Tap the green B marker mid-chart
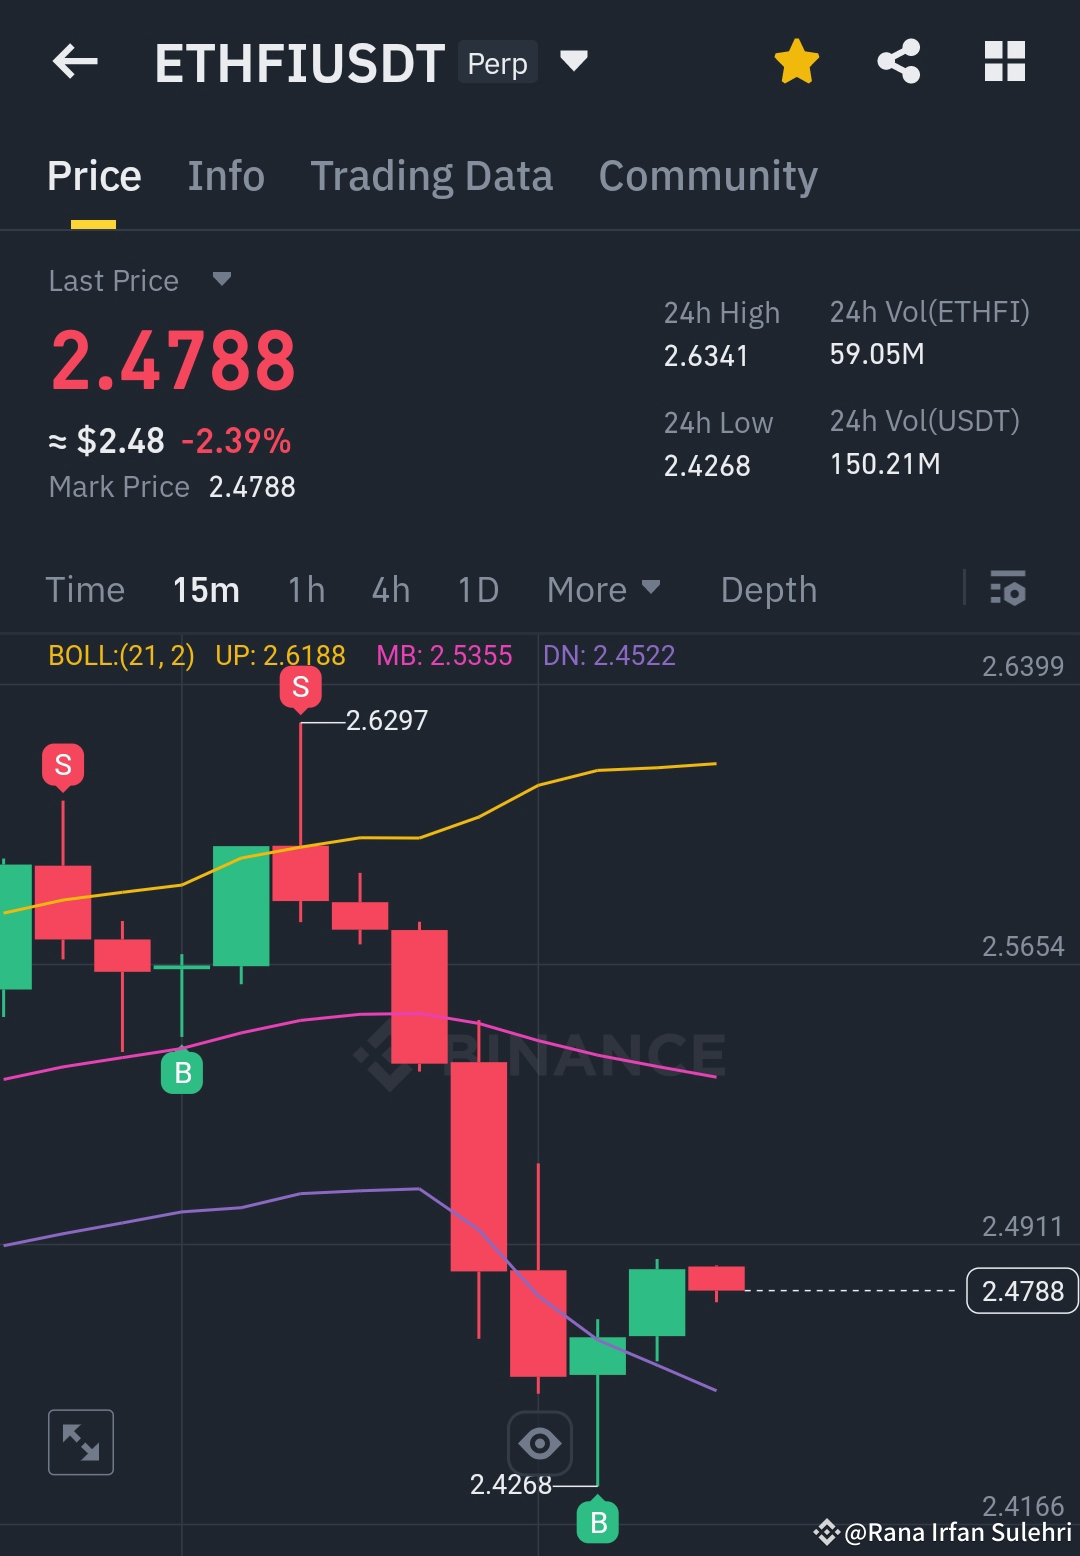The height and width of the screenshot is (1556, 1080). click(183, 1072)
